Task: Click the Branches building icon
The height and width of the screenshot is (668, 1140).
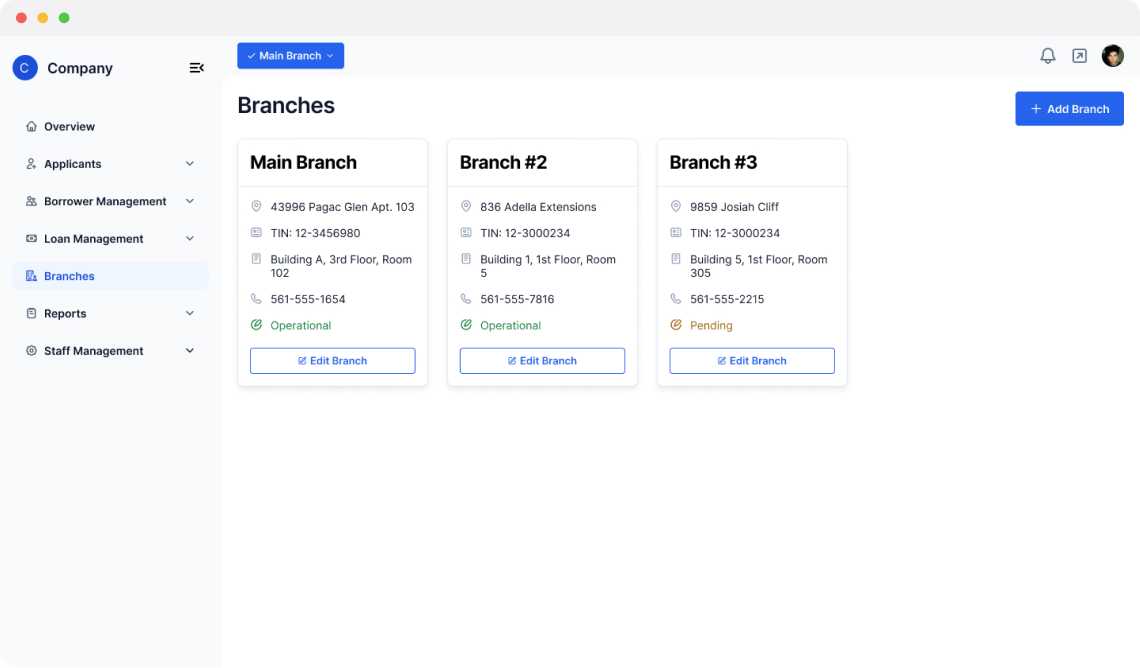Action: pos(31,276)
